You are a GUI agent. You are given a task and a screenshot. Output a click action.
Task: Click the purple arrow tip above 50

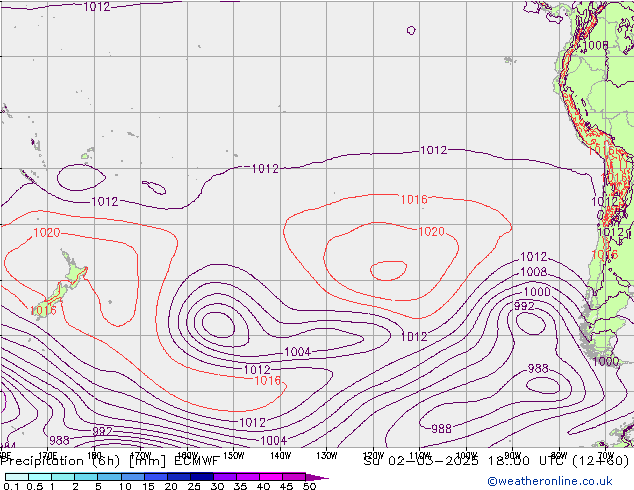coord(317,477)
